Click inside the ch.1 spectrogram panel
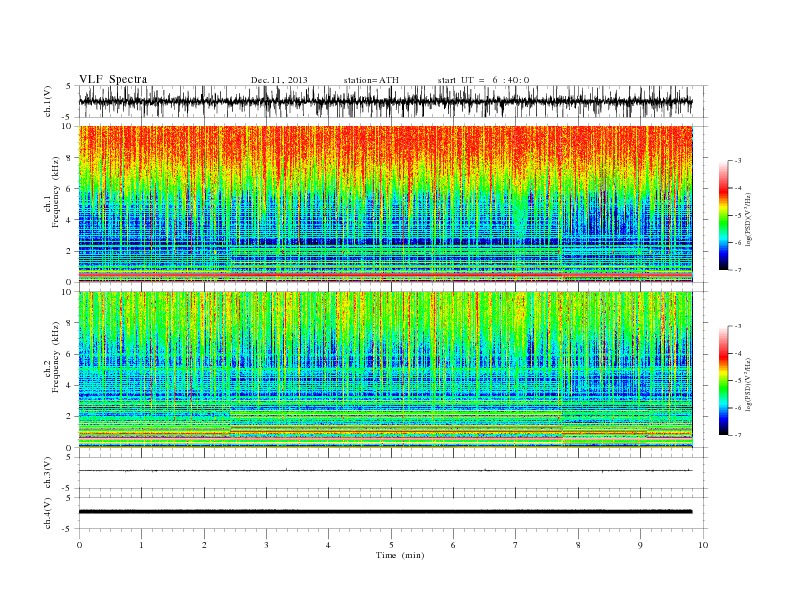 click(x=385, y=204)
